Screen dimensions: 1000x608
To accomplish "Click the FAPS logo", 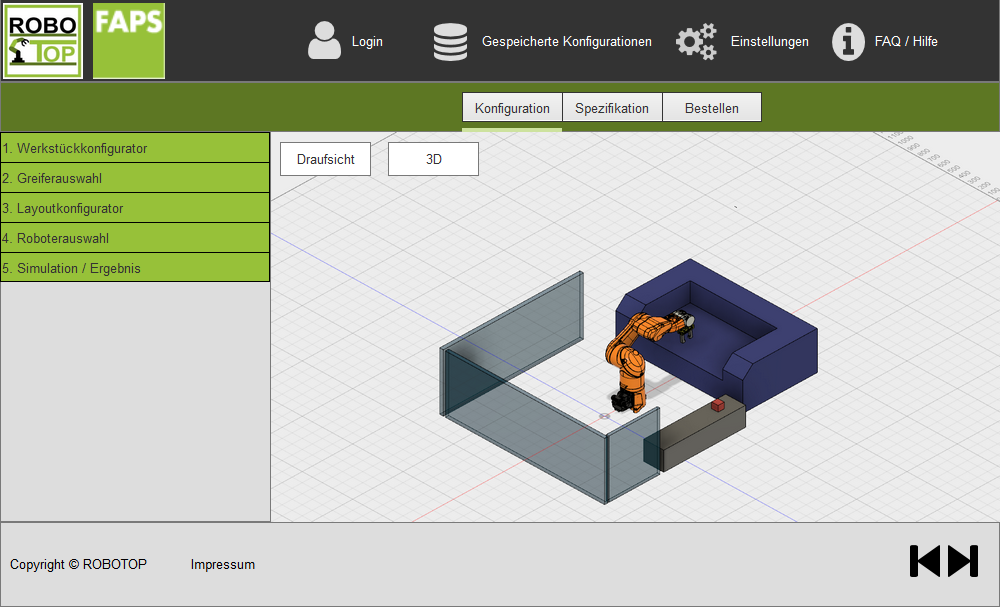I will [129, 41].
